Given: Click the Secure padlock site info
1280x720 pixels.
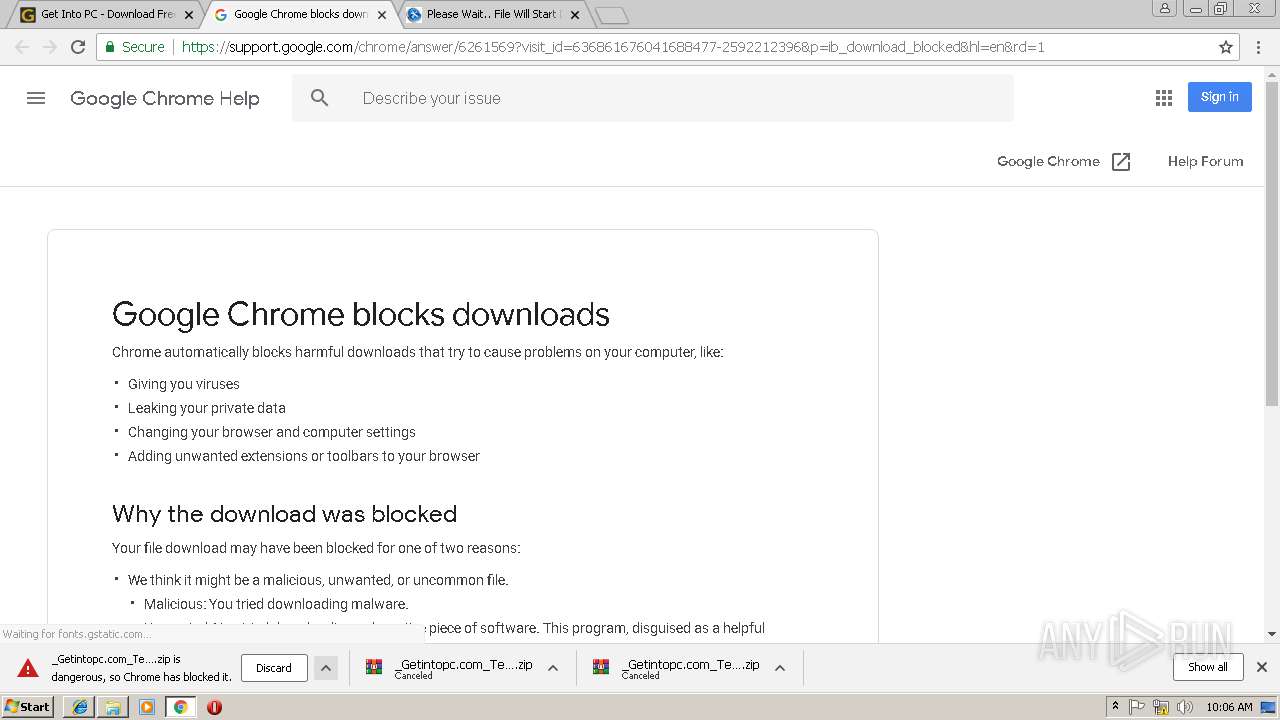Looking at the screenshot, I should (x=134, y=47).
